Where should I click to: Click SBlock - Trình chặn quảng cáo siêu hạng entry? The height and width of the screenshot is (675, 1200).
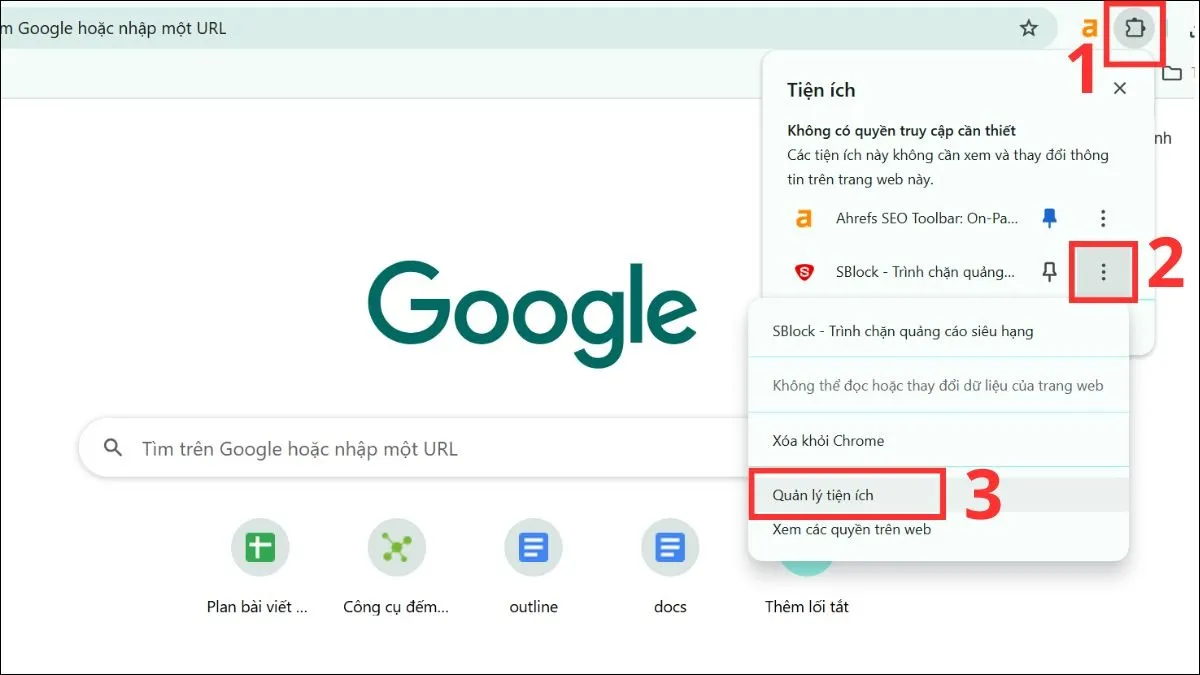coord(902,331)
